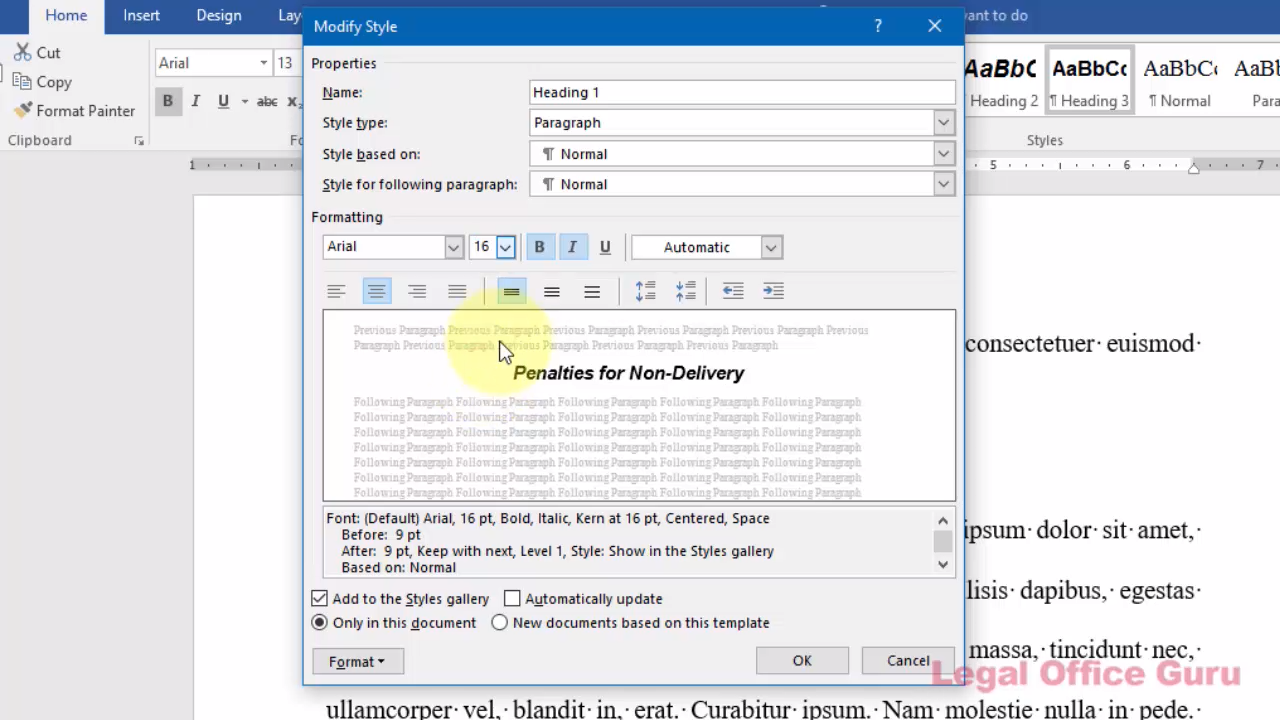Image resolution: width=1280 pixels, height=720 pixels.
Task: Switch to Home ribbon tab
Action: point(66,15)
